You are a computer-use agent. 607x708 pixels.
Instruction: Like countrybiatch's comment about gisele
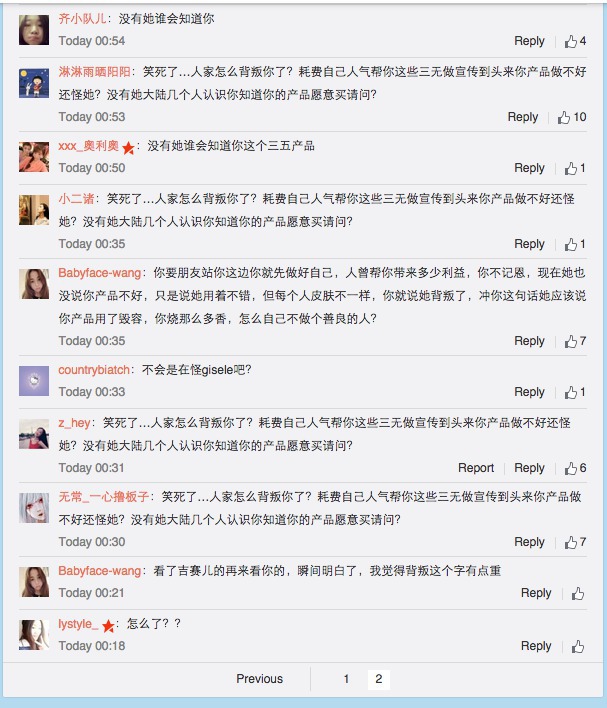tap(571, 392)
